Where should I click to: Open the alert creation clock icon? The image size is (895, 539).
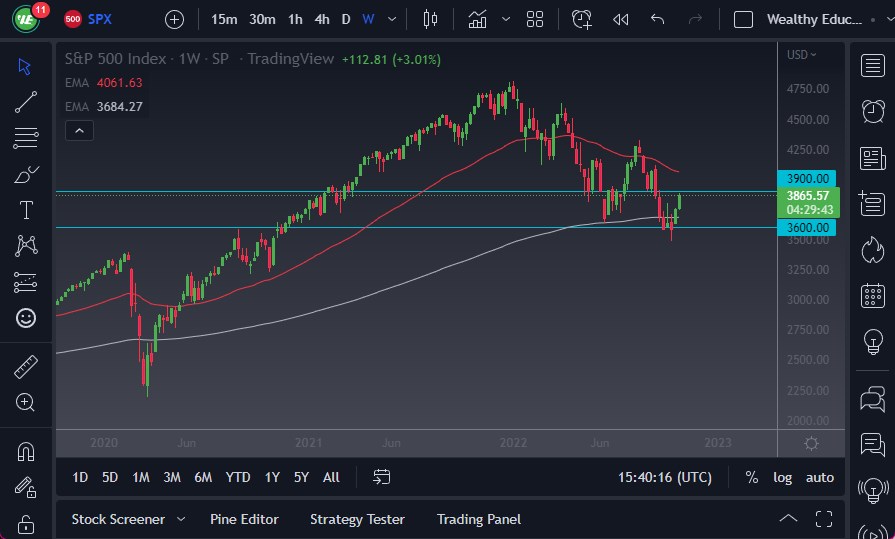coord(582,19)
